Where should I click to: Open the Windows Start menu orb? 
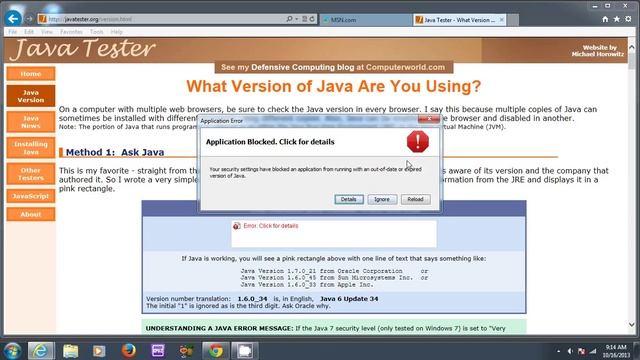tap(12, 351)
